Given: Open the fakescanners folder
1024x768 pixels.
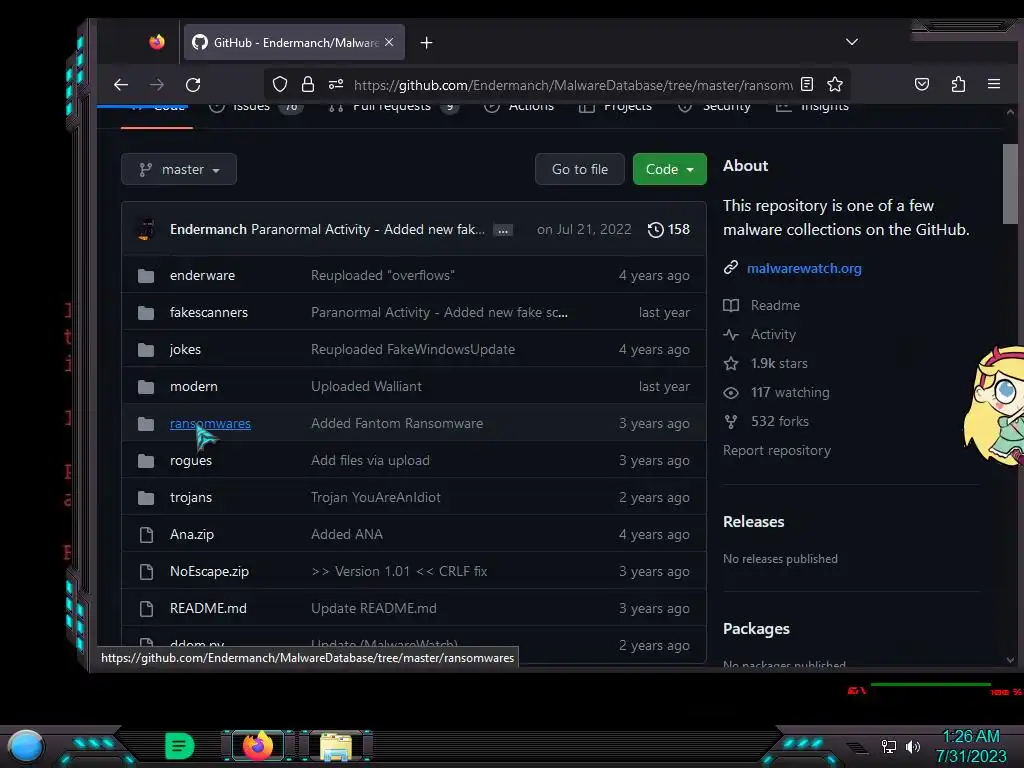Looking at the screenshot, I should tap(209, 312).
